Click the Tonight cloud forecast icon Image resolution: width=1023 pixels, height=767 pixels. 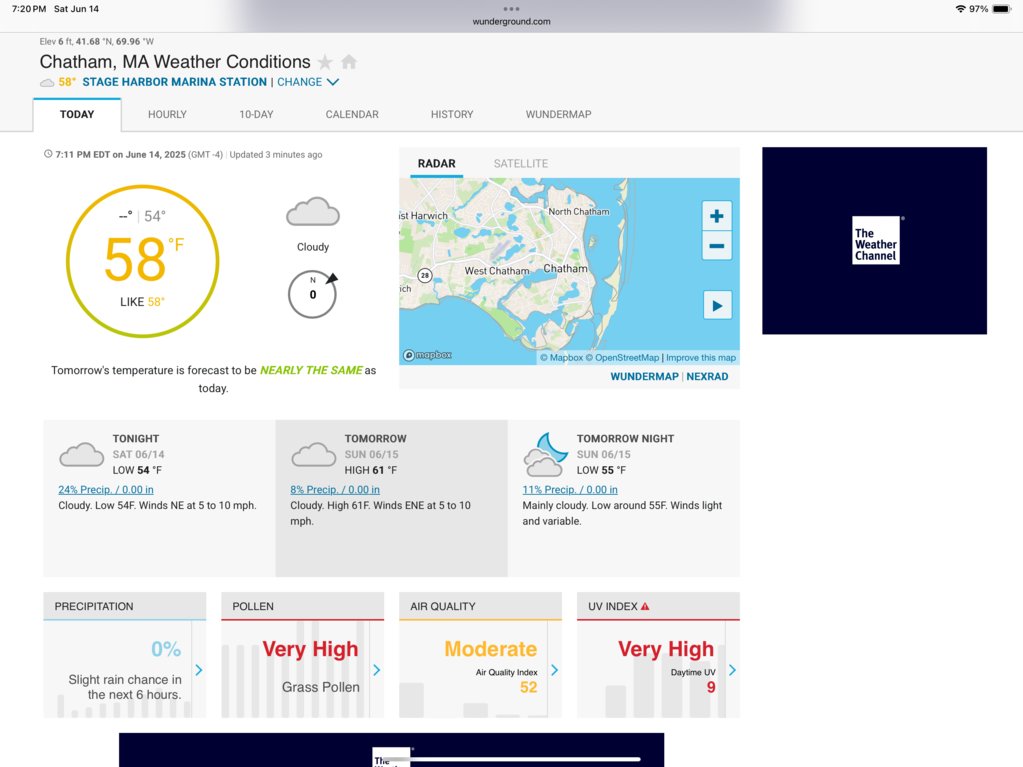pos(81,455)
